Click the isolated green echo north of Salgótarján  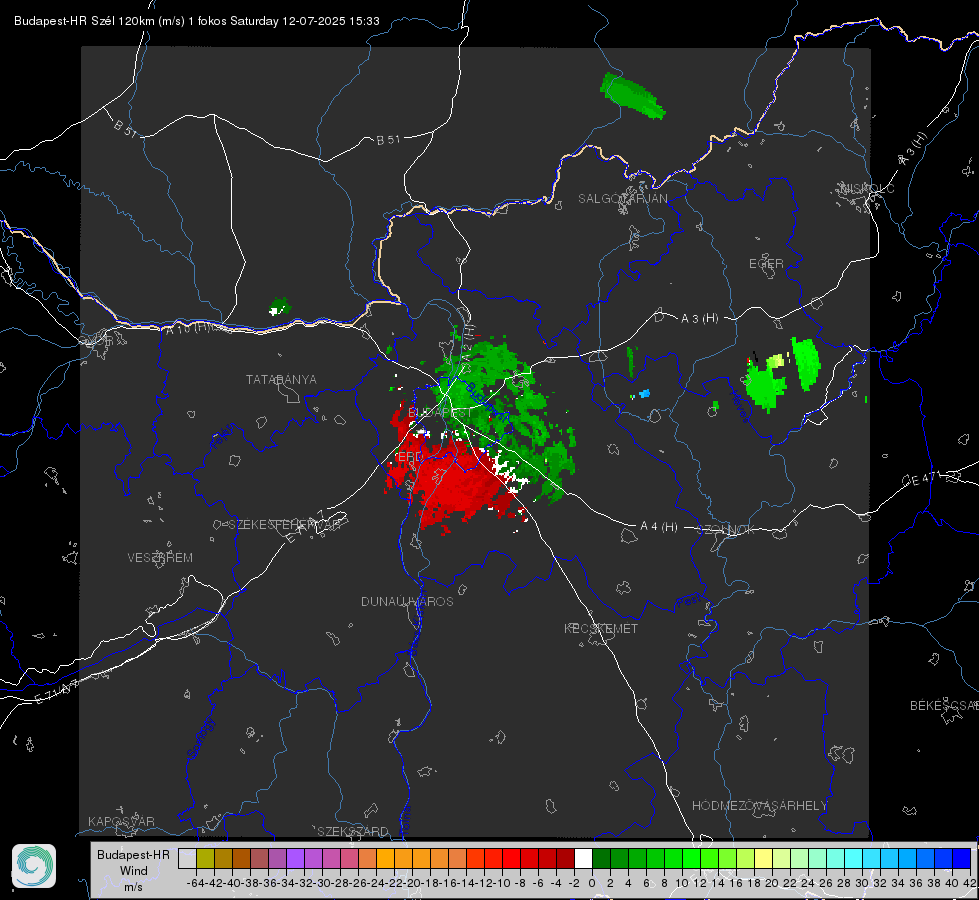coord(632,96)
